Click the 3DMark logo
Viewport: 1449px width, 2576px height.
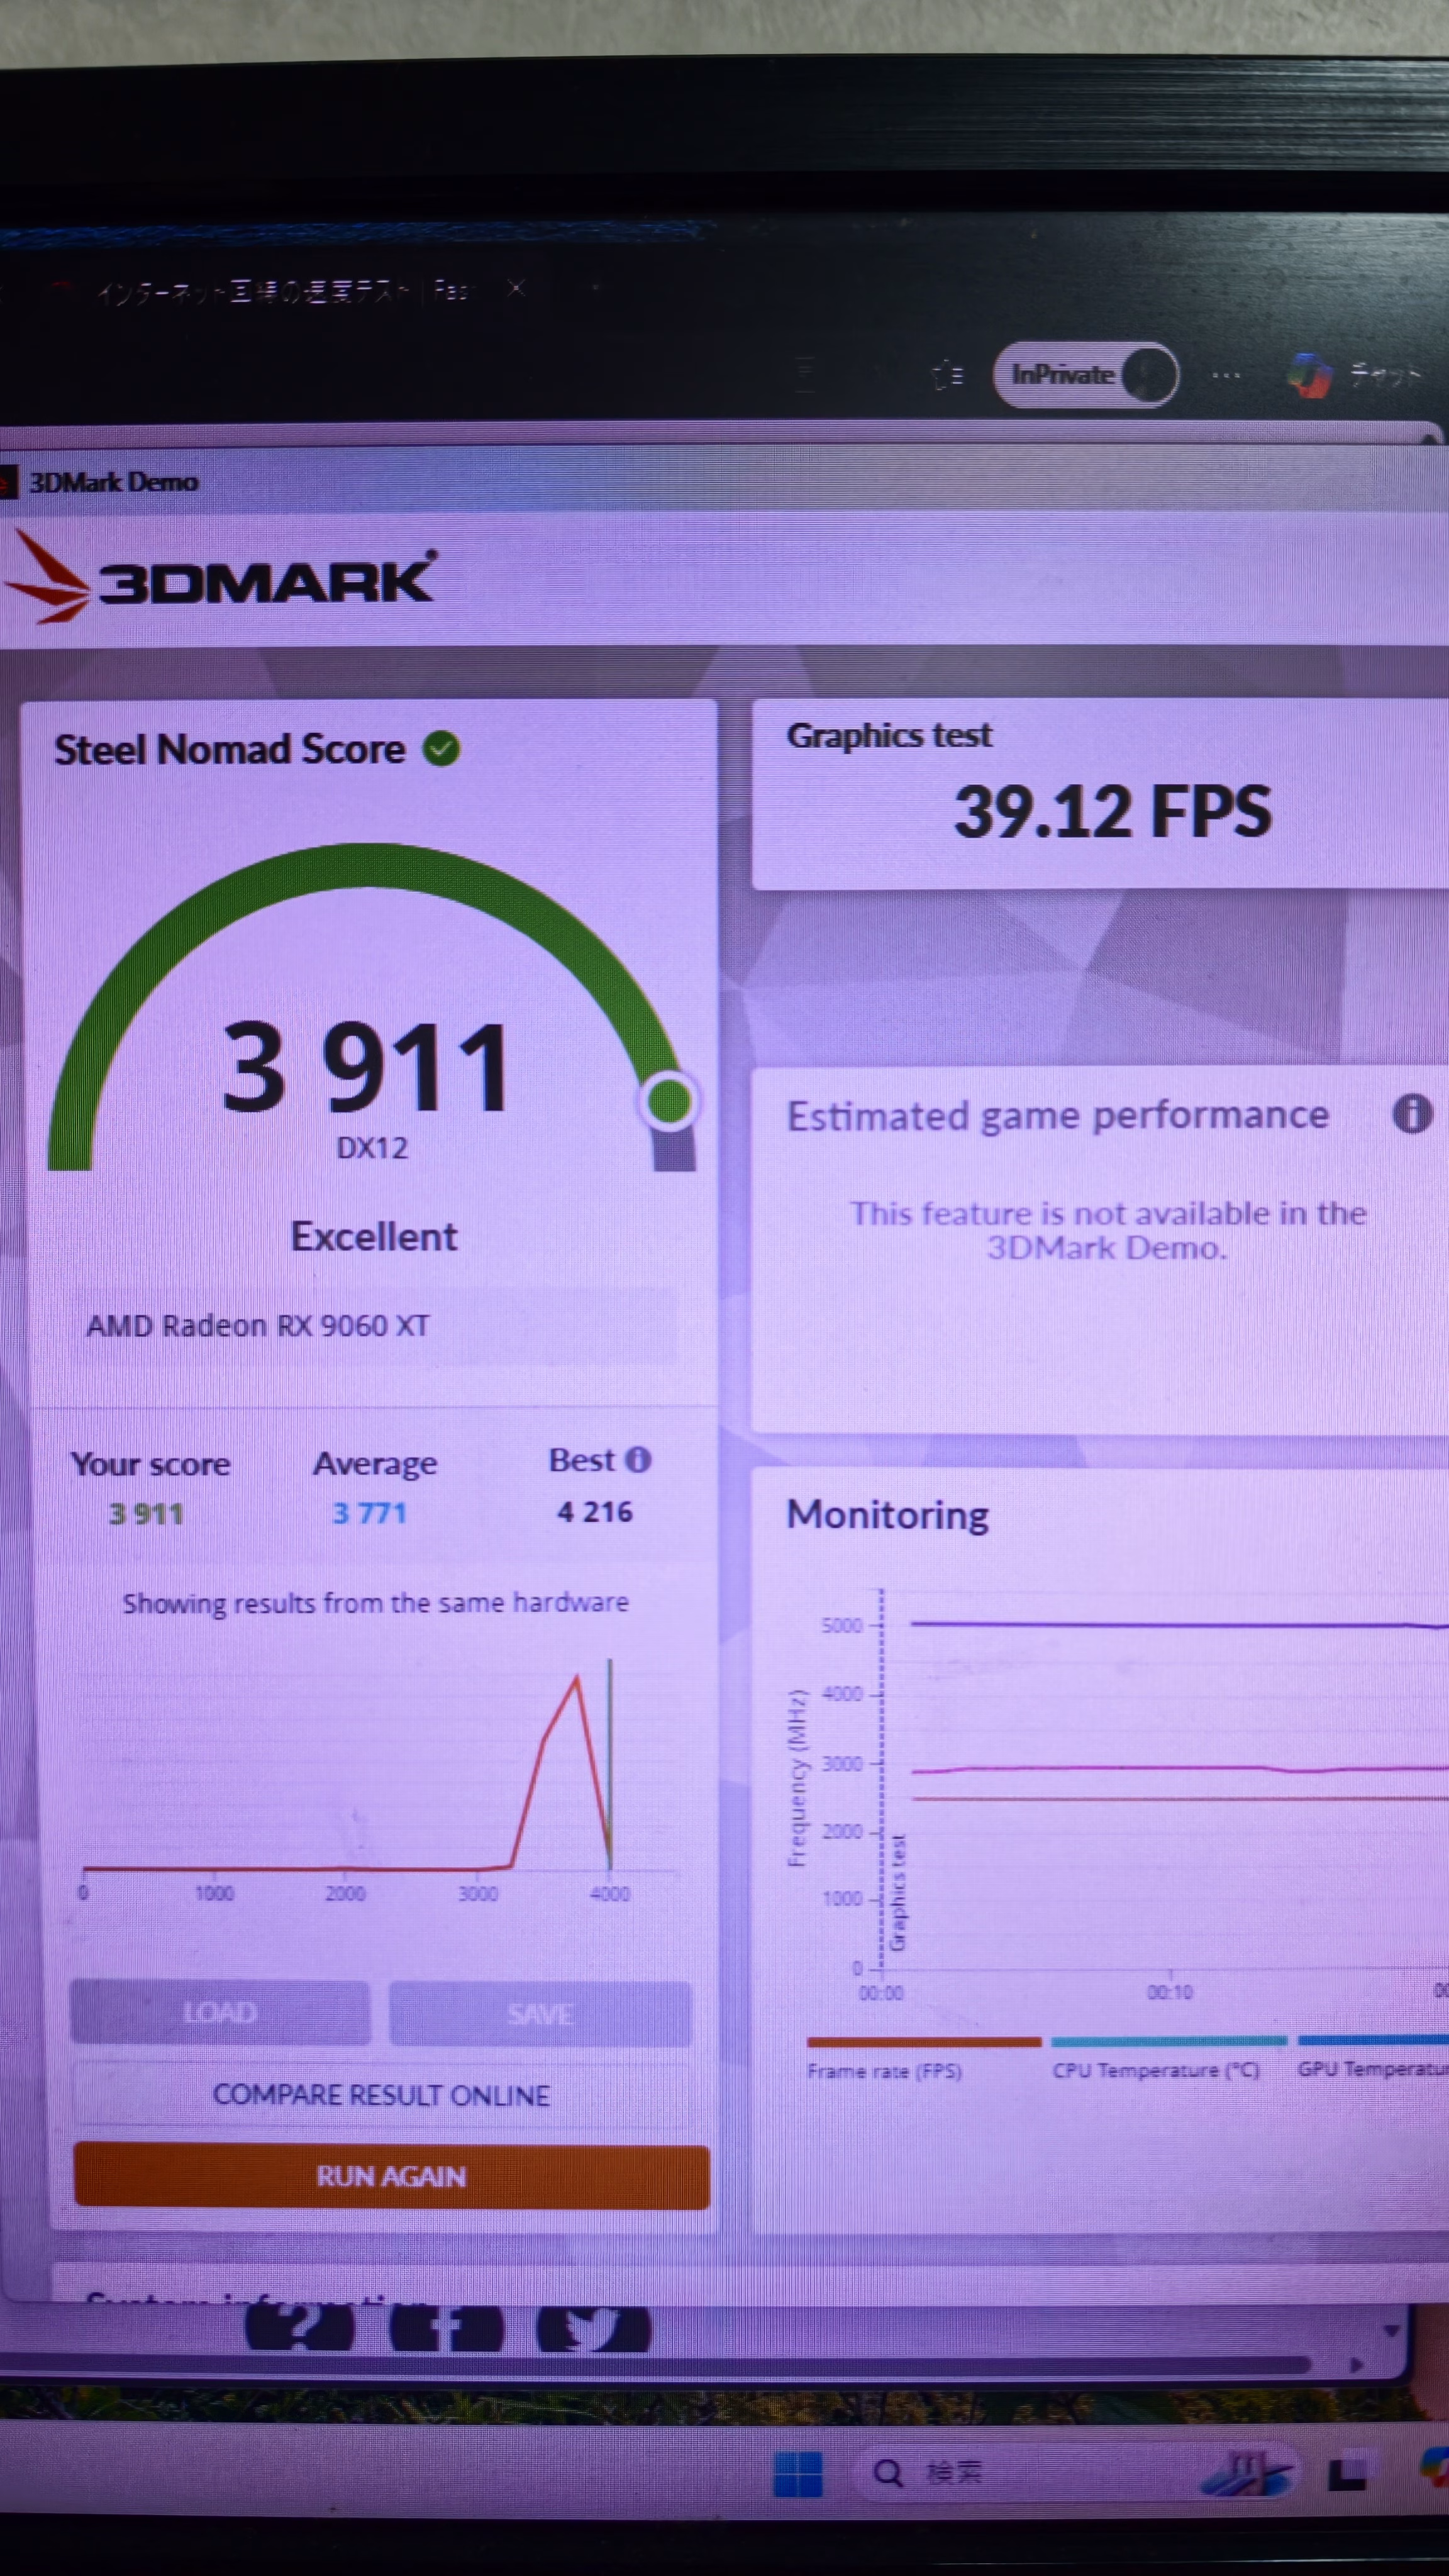click(220, 577)
